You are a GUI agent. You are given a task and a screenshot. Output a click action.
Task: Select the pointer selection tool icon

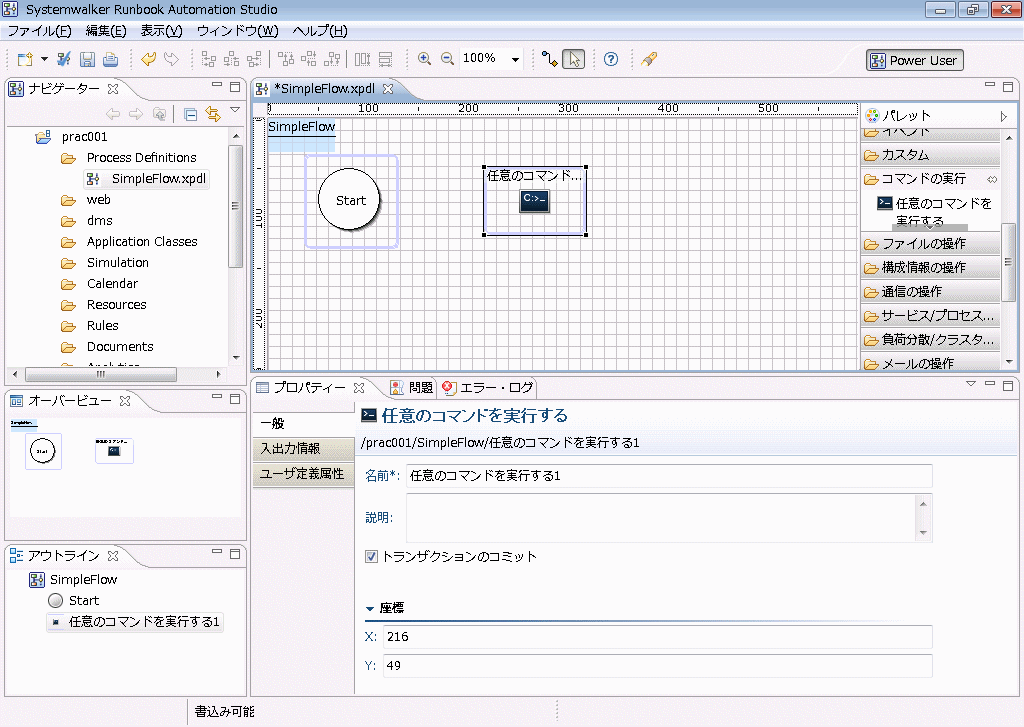574,59
